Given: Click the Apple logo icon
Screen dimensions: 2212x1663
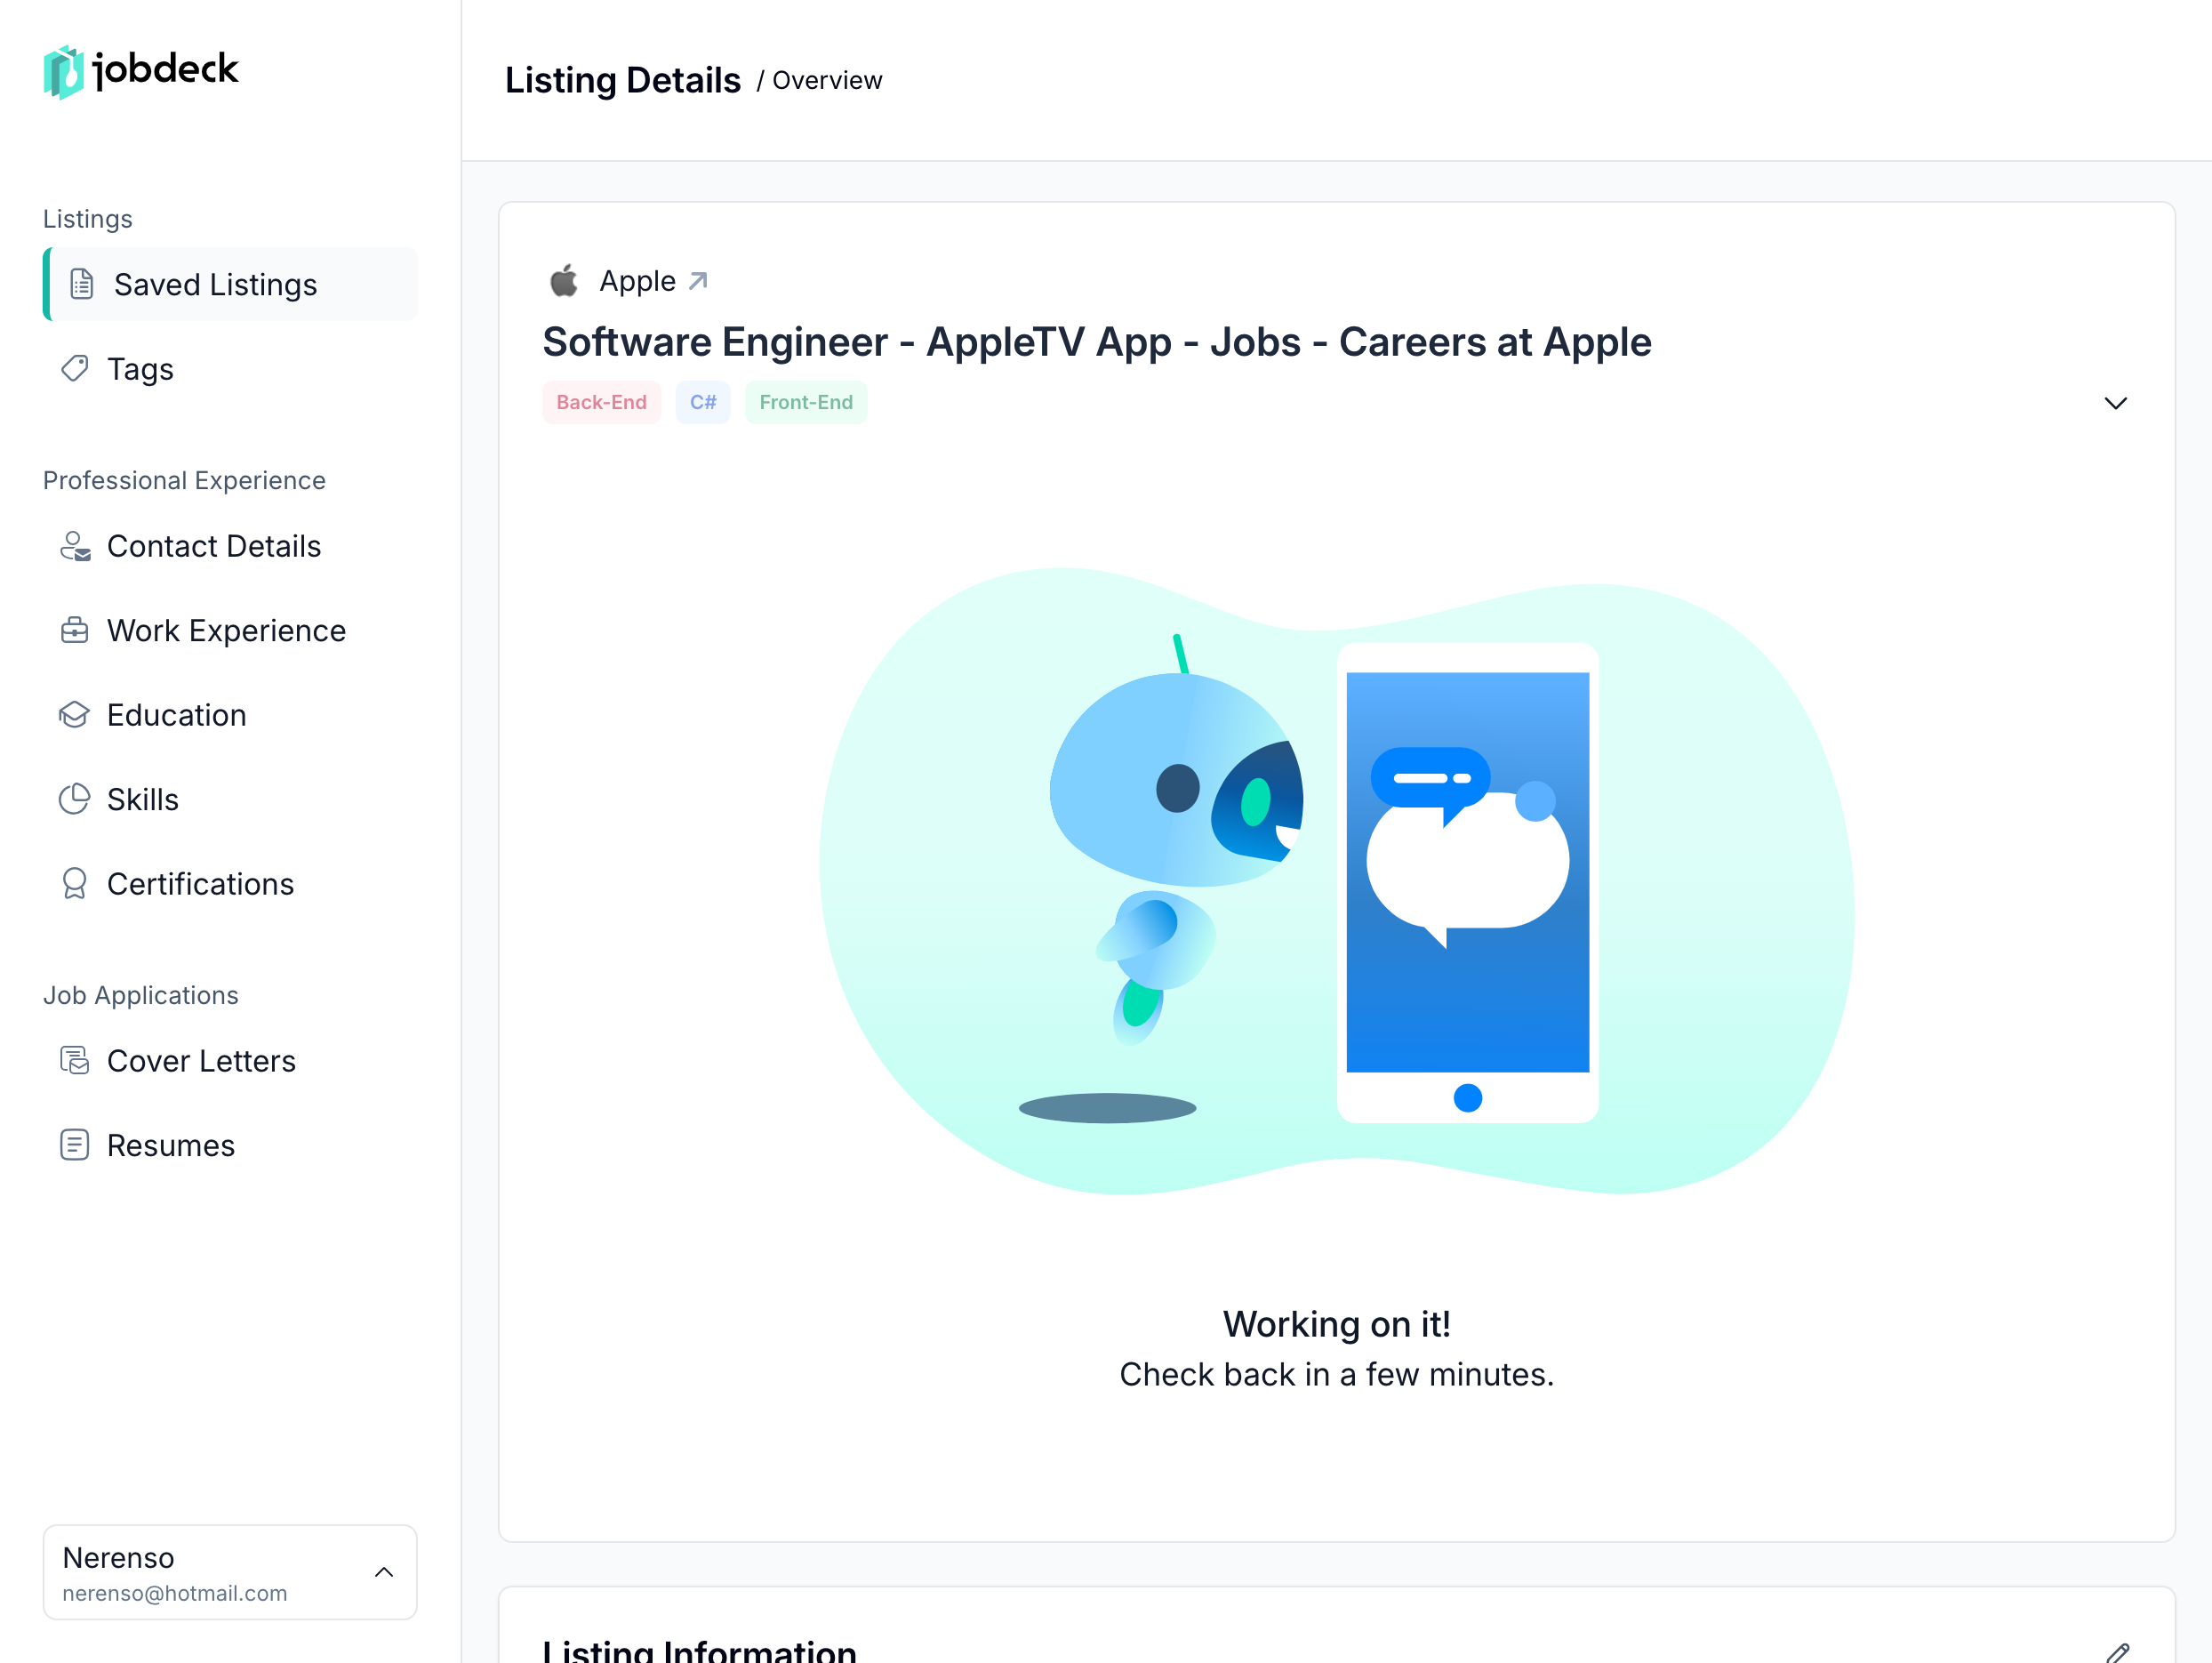Looking at the screenshot, I should [x=564, y=281].
